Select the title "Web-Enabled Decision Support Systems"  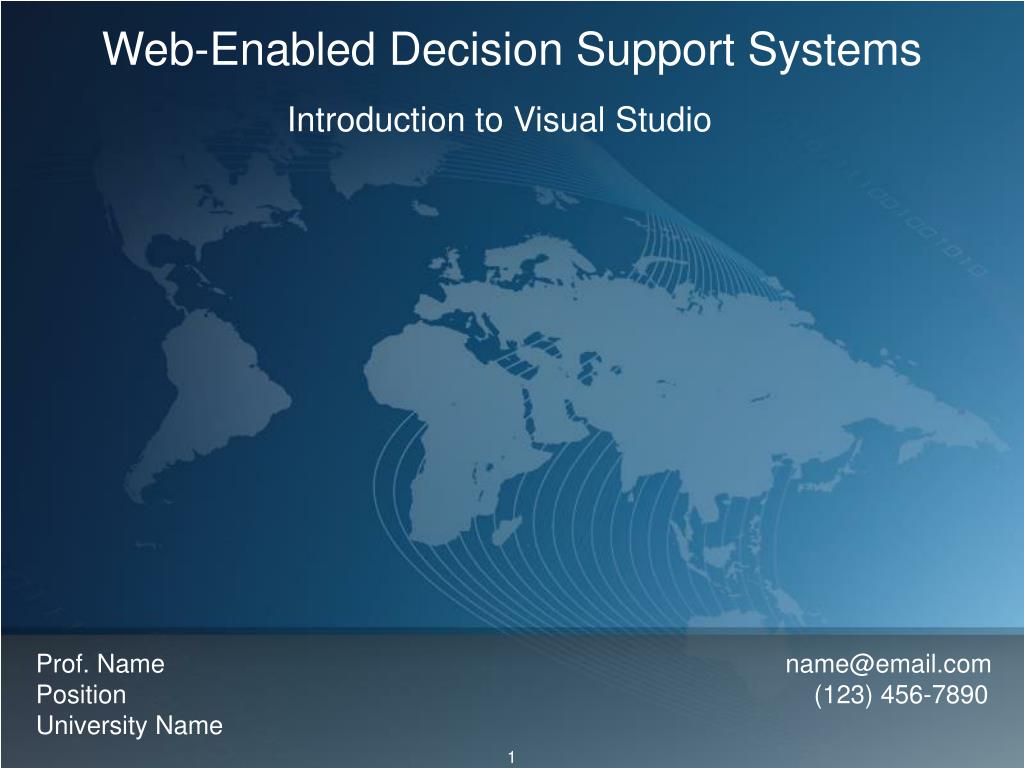511,50
